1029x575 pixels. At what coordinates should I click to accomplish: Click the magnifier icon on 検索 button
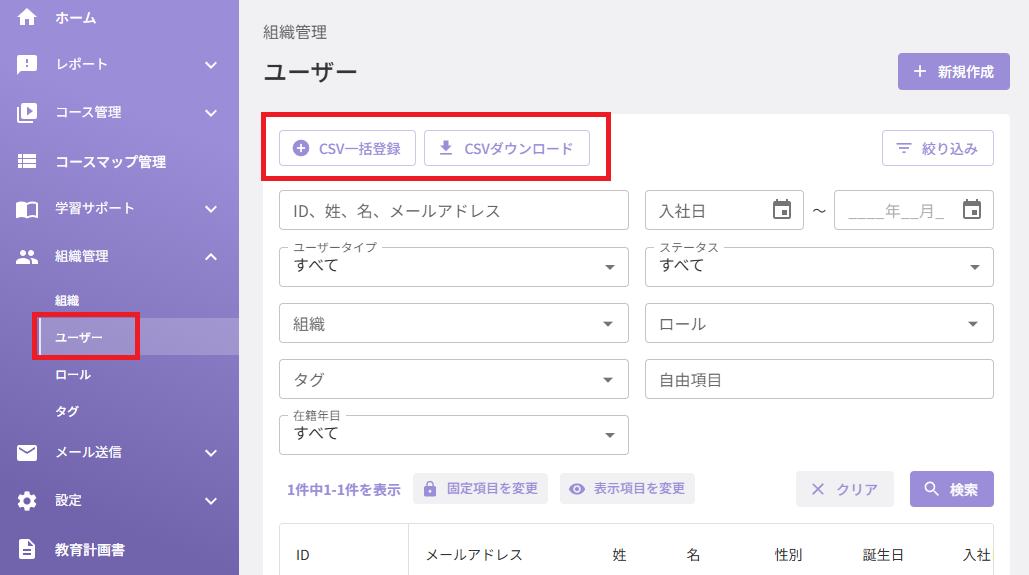coord(931,489)
